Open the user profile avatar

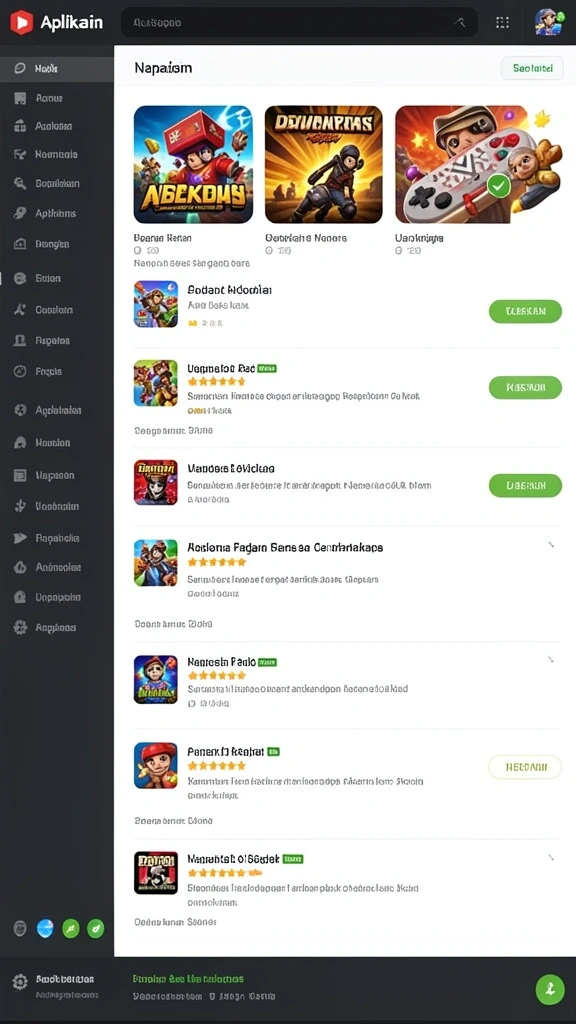tap(548, 22)
